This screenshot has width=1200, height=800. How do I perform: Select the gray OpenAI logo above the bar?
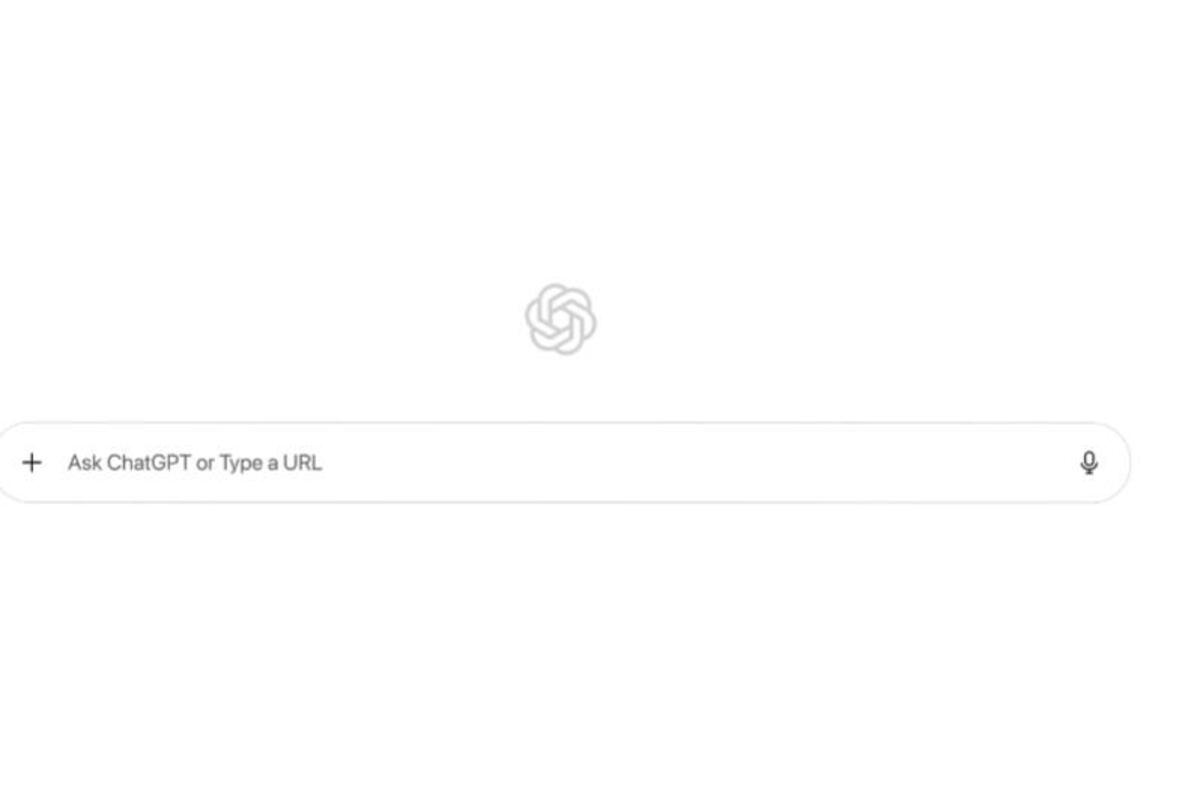tap(561, 319)
